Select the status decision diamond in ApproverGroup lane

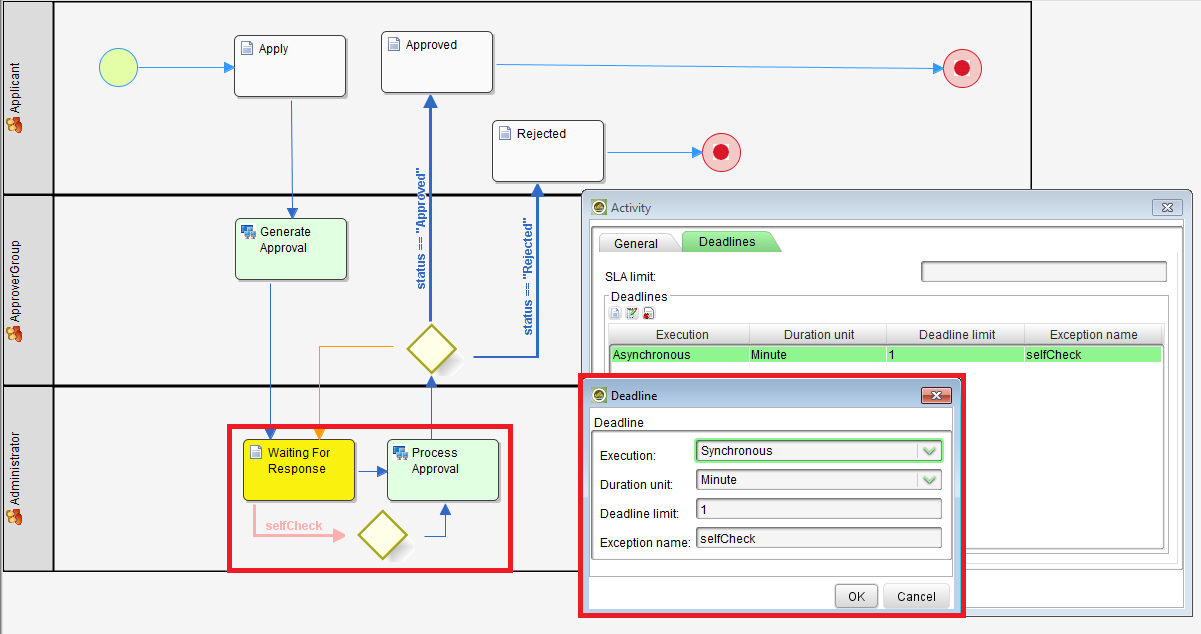pos(431,350)
